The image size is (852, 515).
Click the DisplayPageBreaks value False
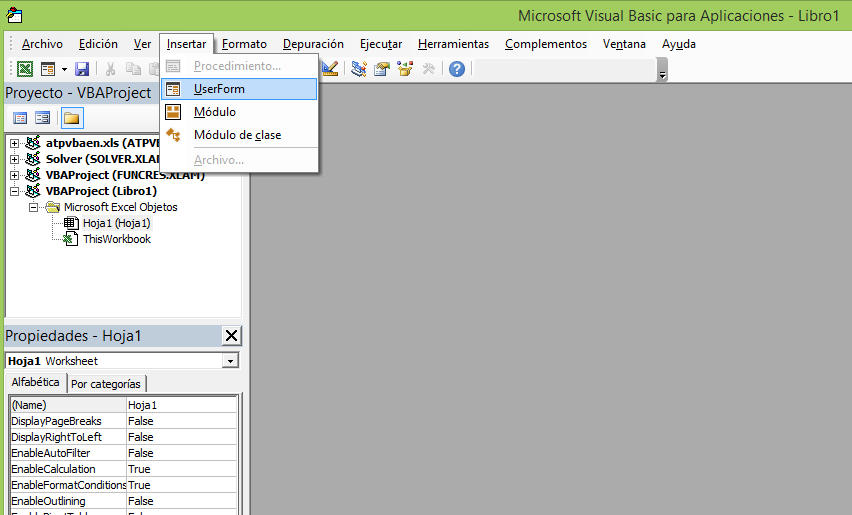click(x=181, y=421)
